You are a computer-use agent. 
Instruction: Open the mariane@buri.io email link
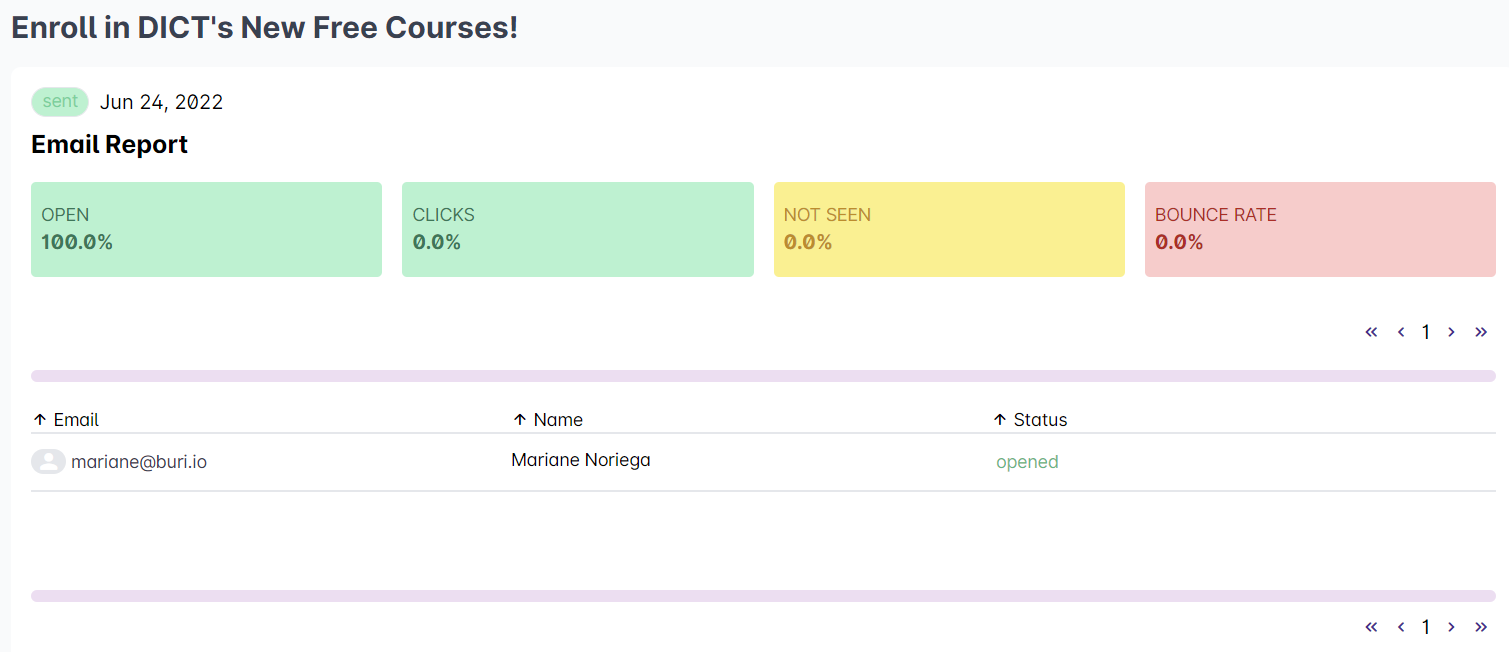point(139,462)
